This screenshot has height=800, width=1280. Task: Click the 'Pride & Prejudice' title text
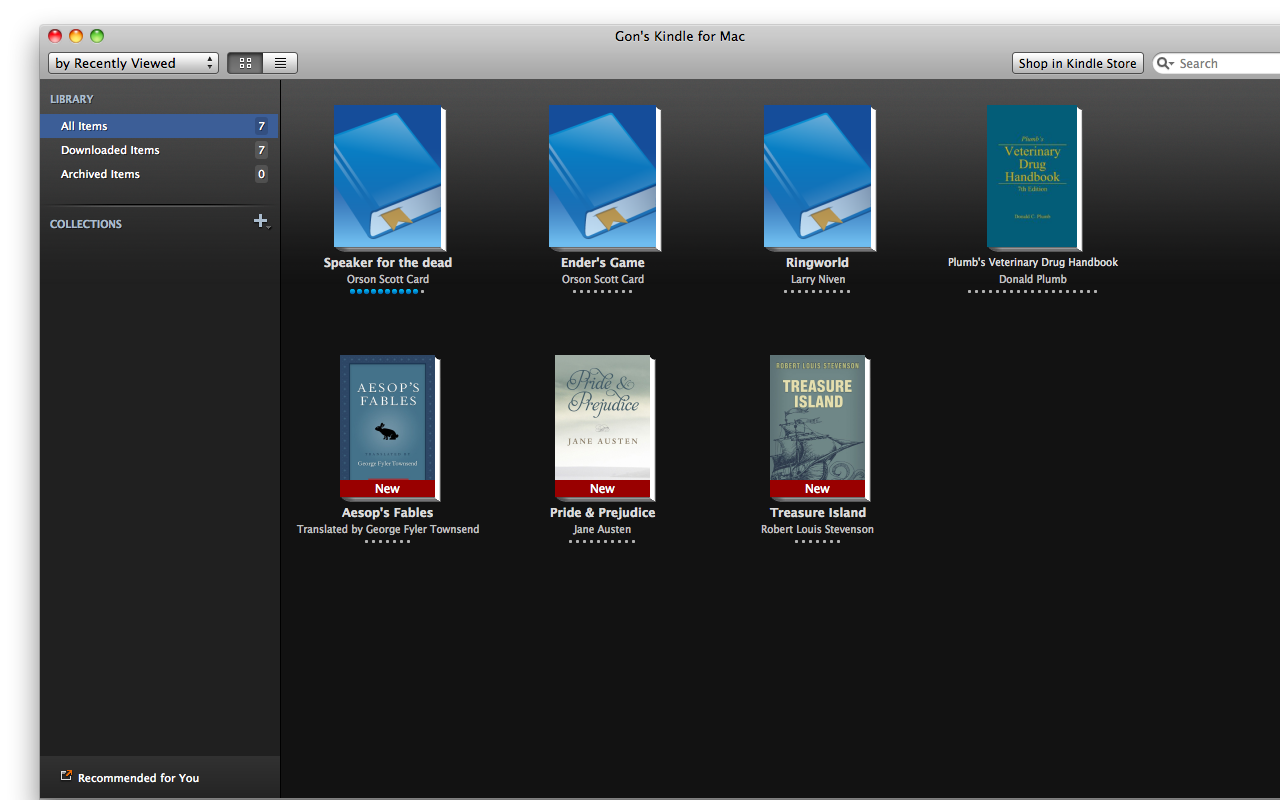(603, 513)
